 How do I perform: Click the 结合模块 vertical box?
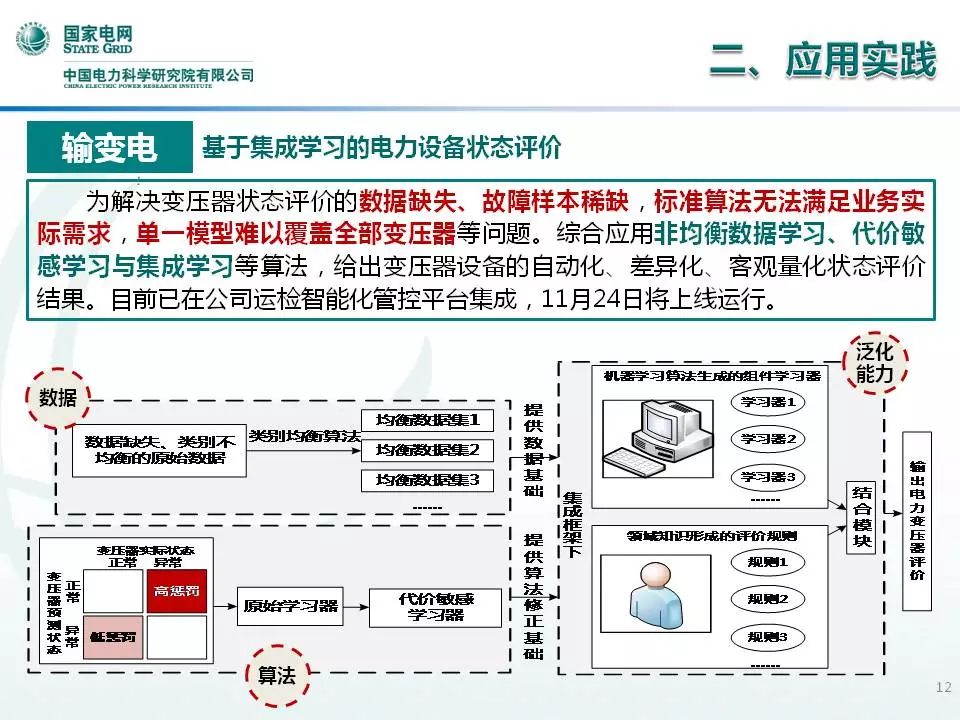pyautogui.click(x=863, y=518)
